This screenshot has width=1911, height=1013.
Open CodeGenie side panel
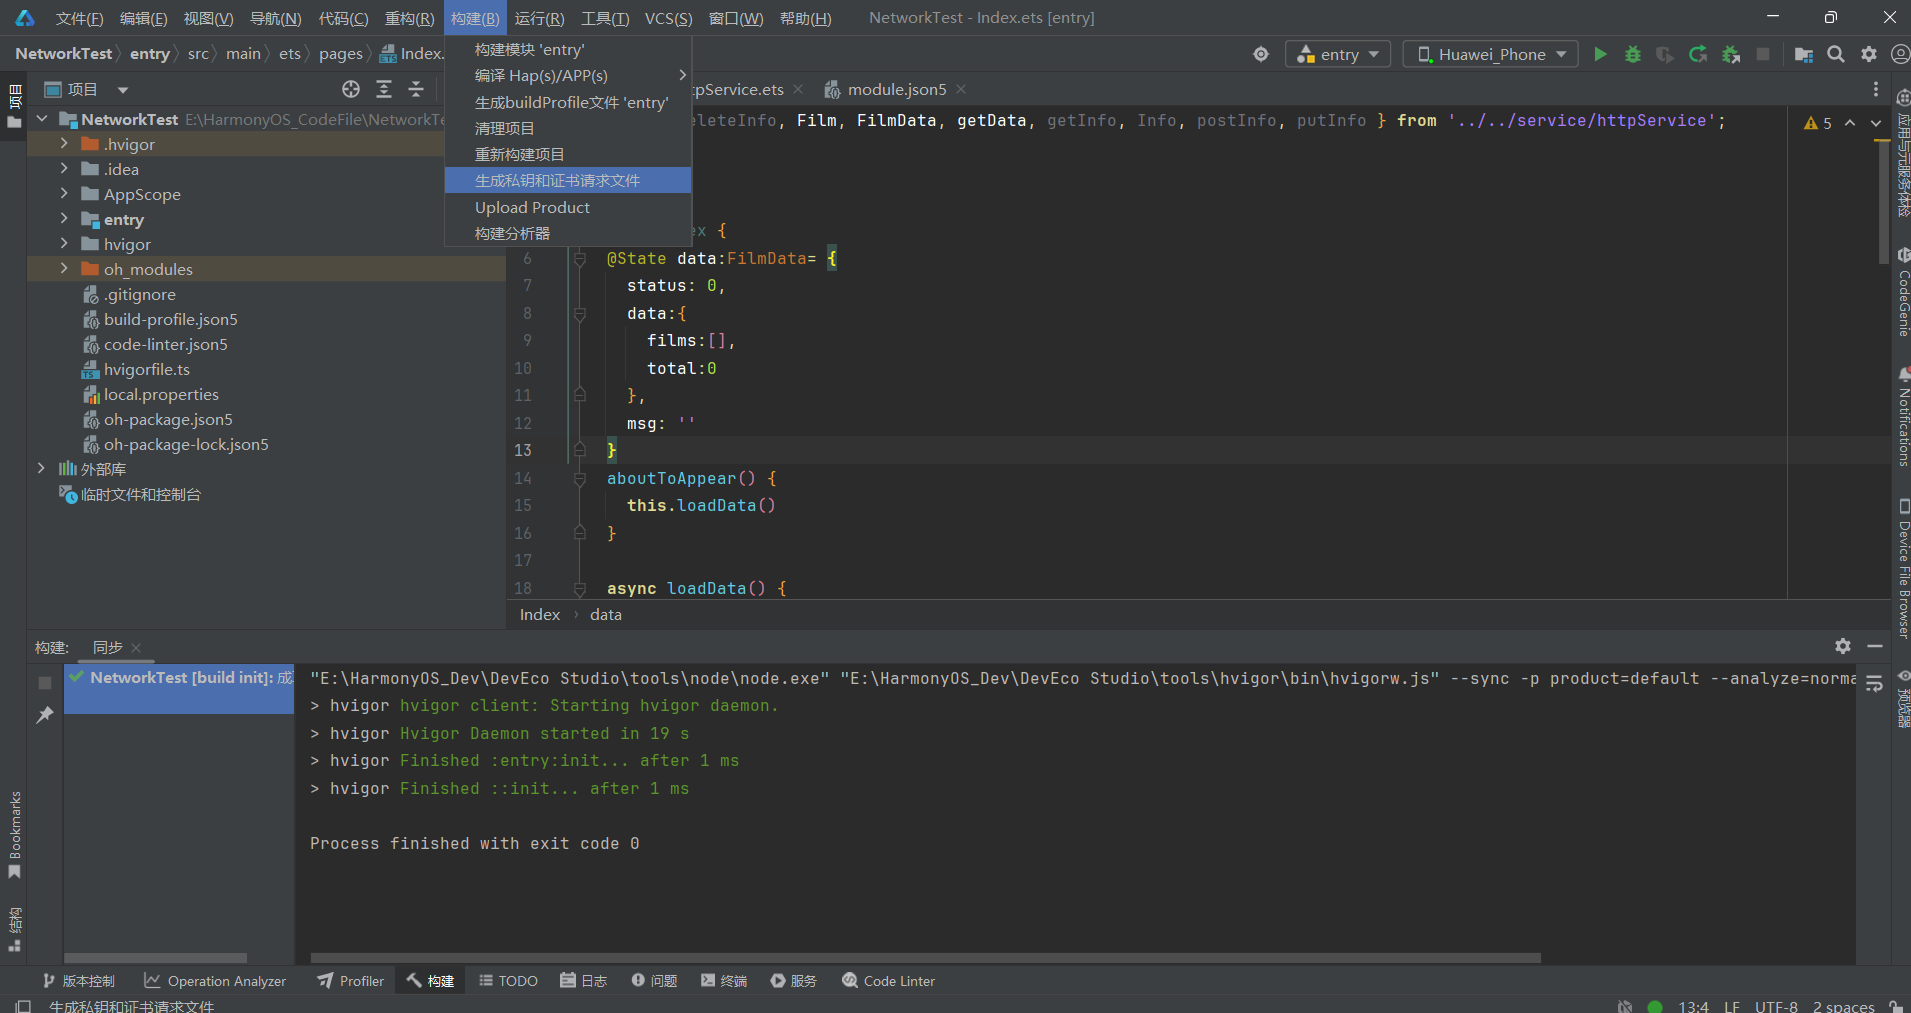coord(1903,292)
